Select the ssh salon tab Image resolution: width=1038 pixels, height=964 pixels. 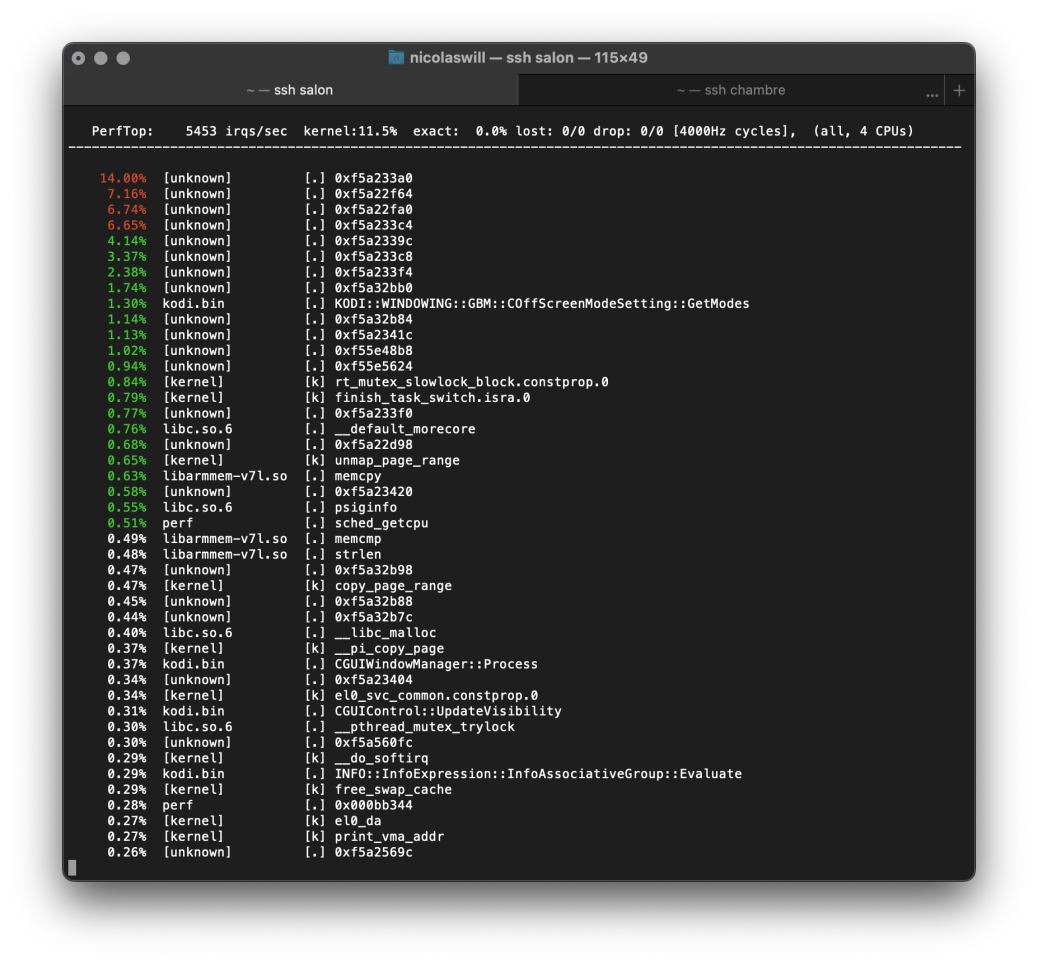290,90
